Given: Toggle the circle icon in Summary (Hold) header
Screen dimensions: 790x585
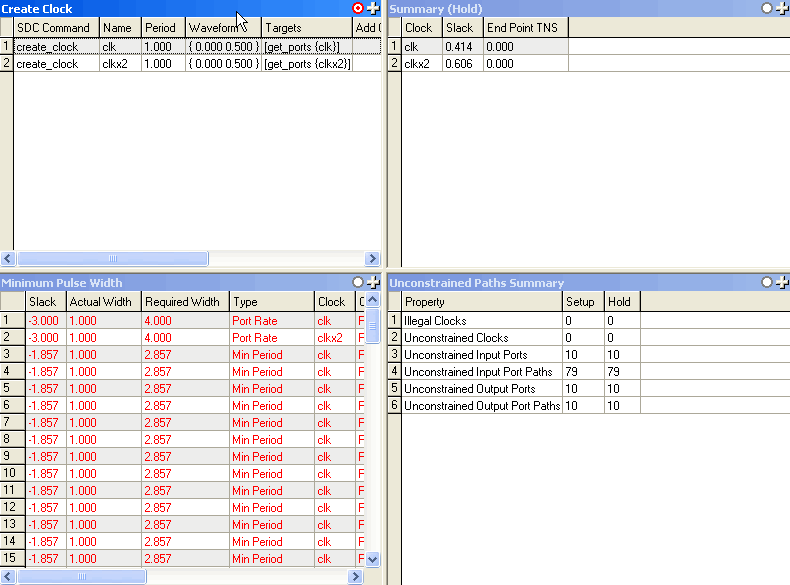Looking at the screenshot, I should coord(767,8).
